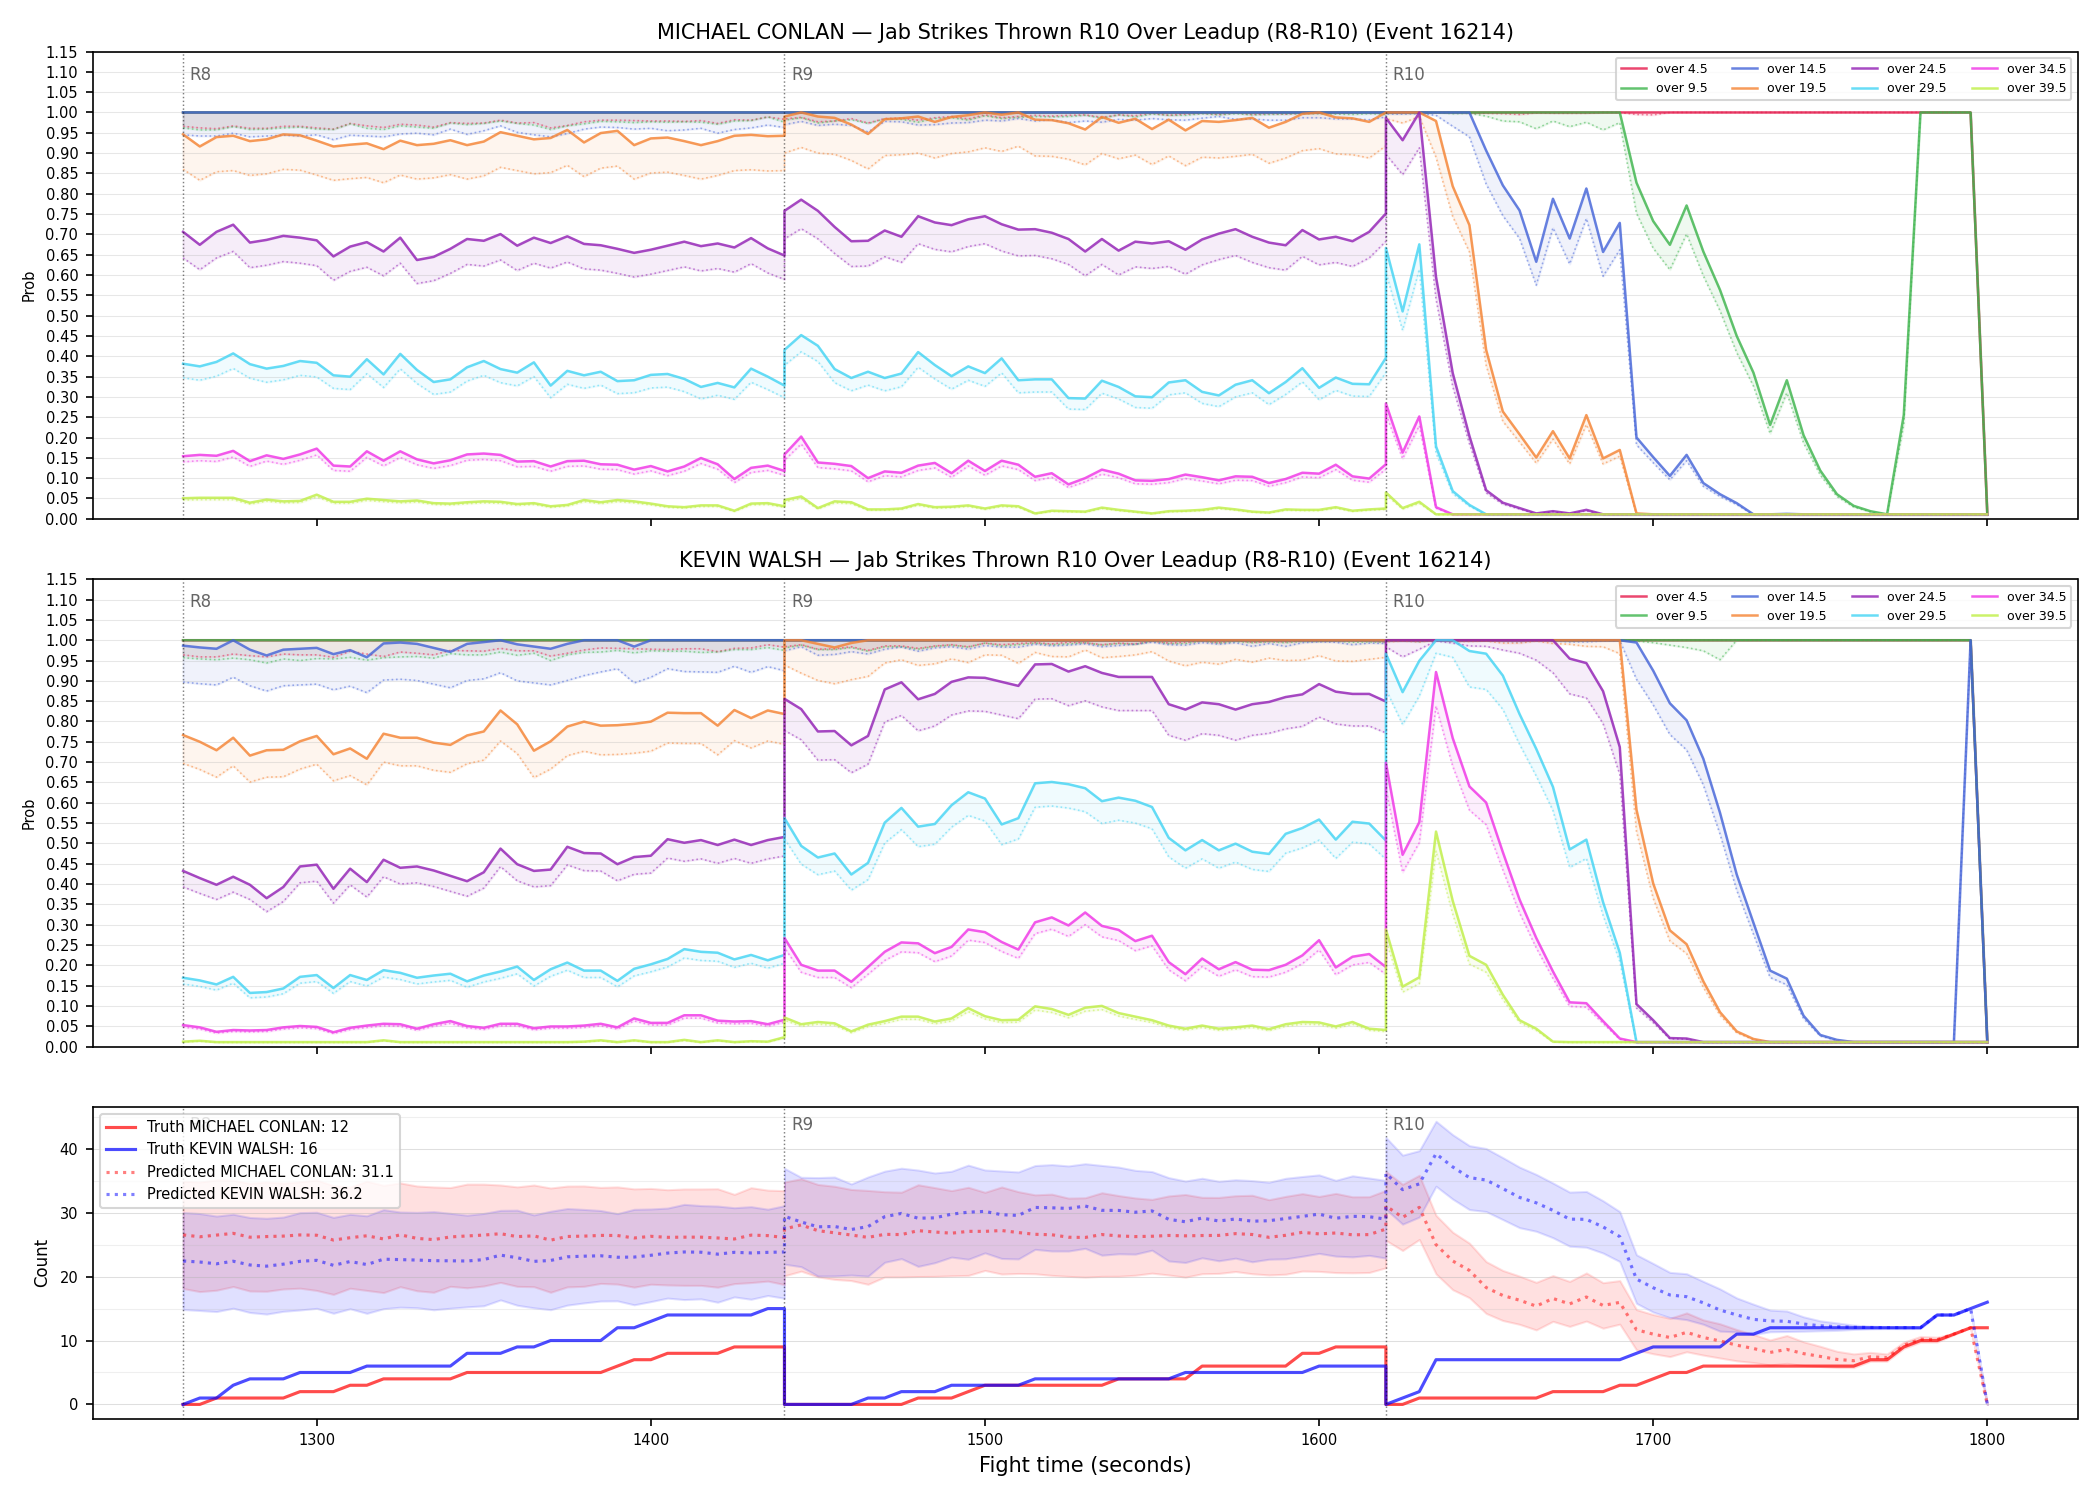
Task: Click 'Truth MICHAEL CONLAN: 12' legend entry
Action: [227, 1127]
